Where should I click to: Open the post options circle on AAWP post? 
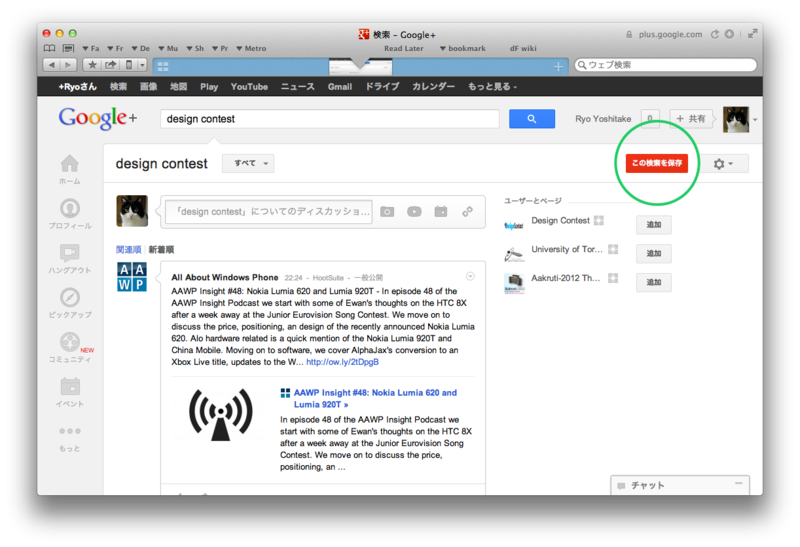click(x=470, y=276)
